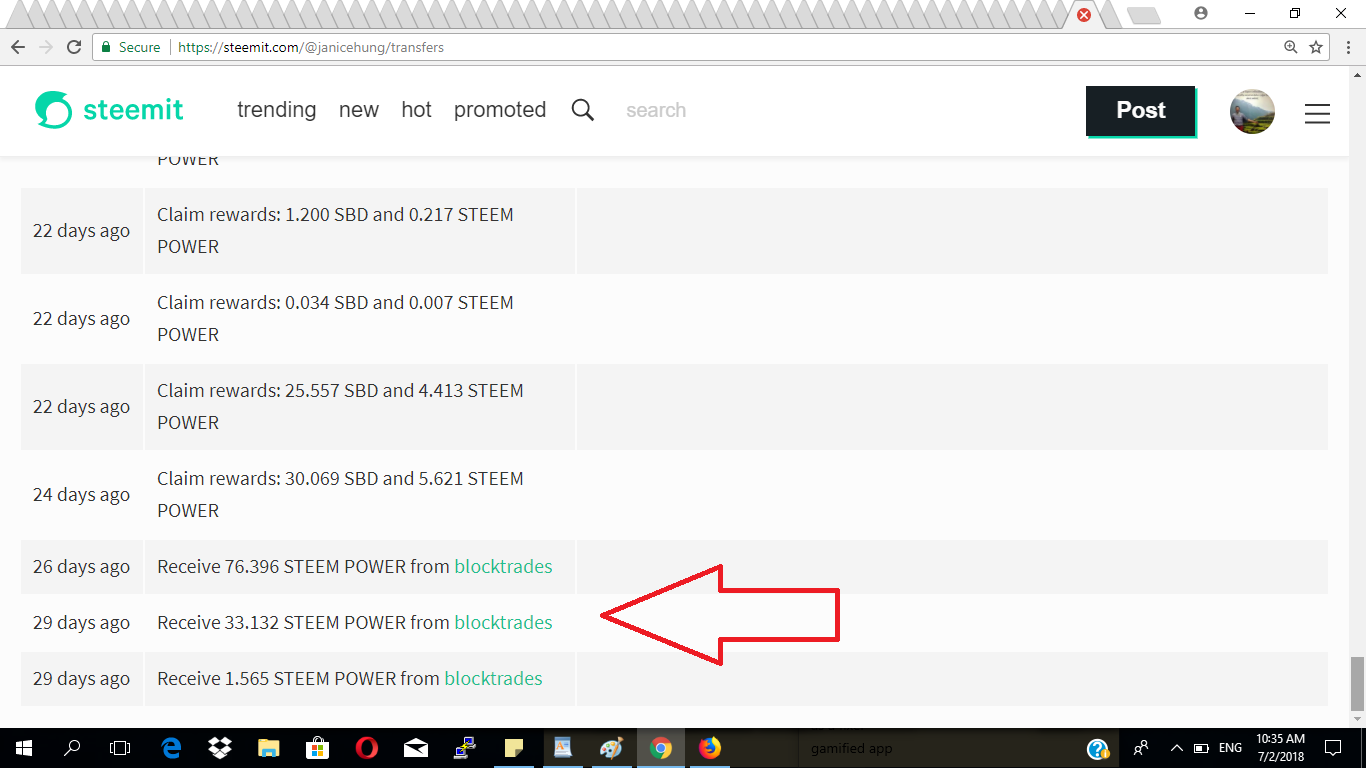The width and height of the screenshot is (1366, 768).
Task: Click the address bar URL
Action: point(311,47)
